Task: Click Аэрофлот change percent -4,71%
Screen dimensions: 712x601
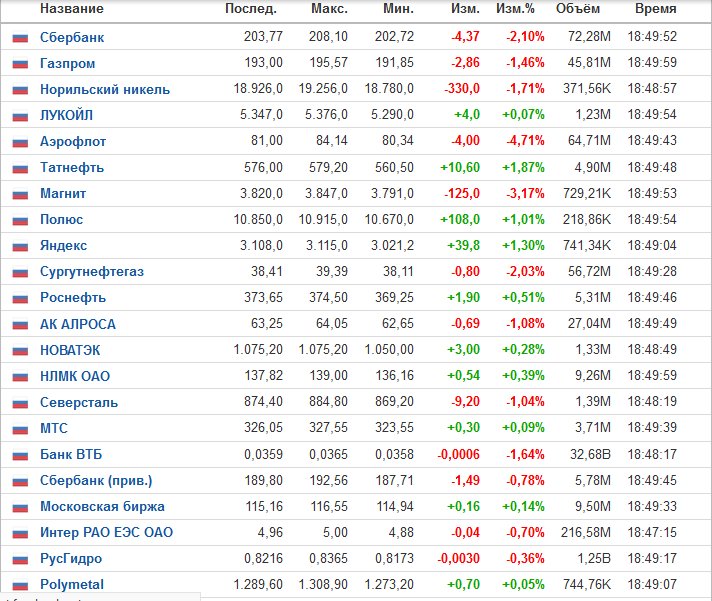Action: pos(525,141)
